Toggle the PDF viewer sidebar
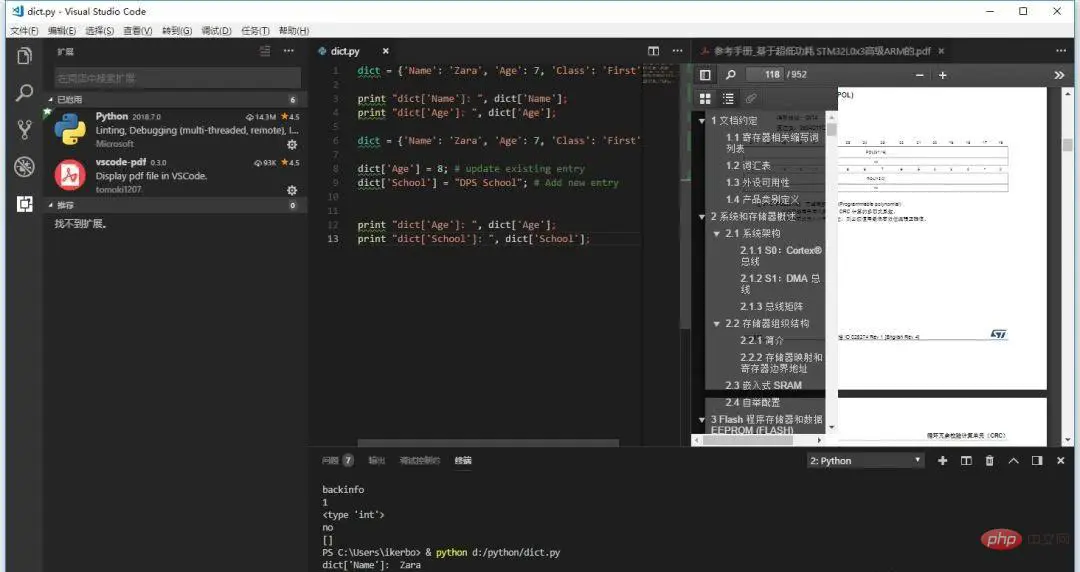The width and height of the screenshot is (1080, 572). [705, 75]
